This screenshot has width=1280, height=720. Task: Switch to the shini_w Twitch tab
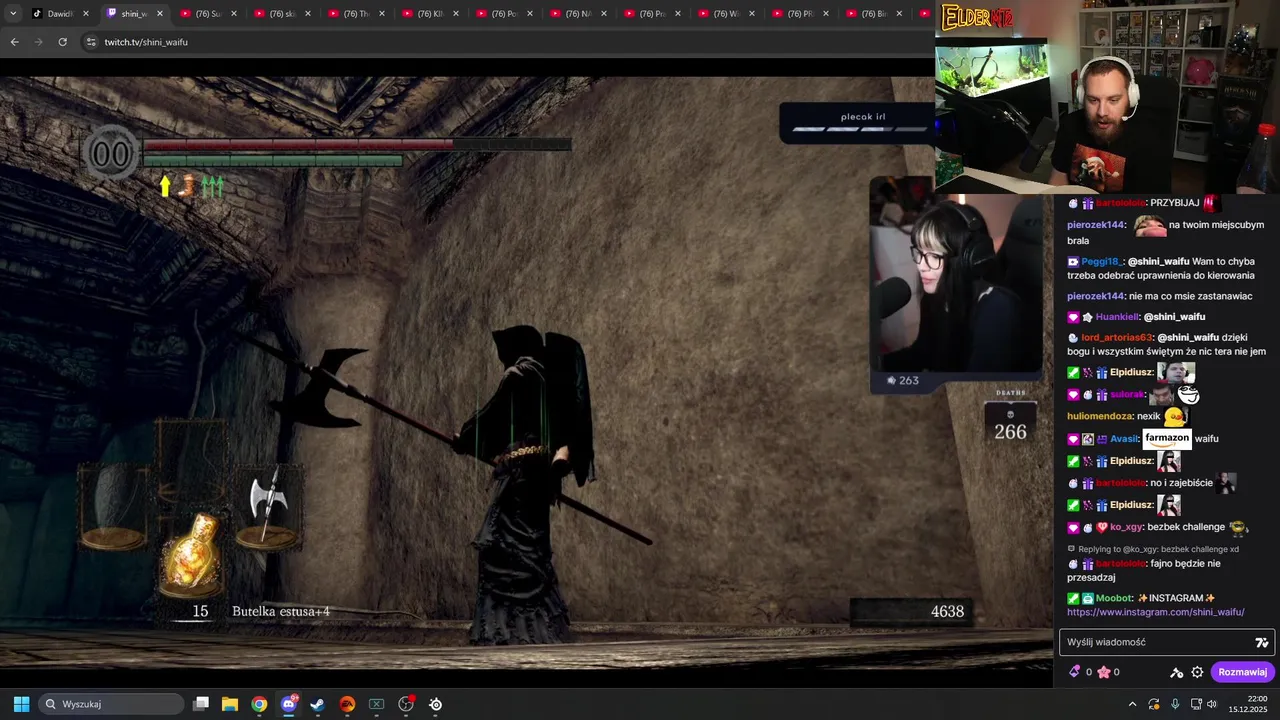tap(134, 14)
